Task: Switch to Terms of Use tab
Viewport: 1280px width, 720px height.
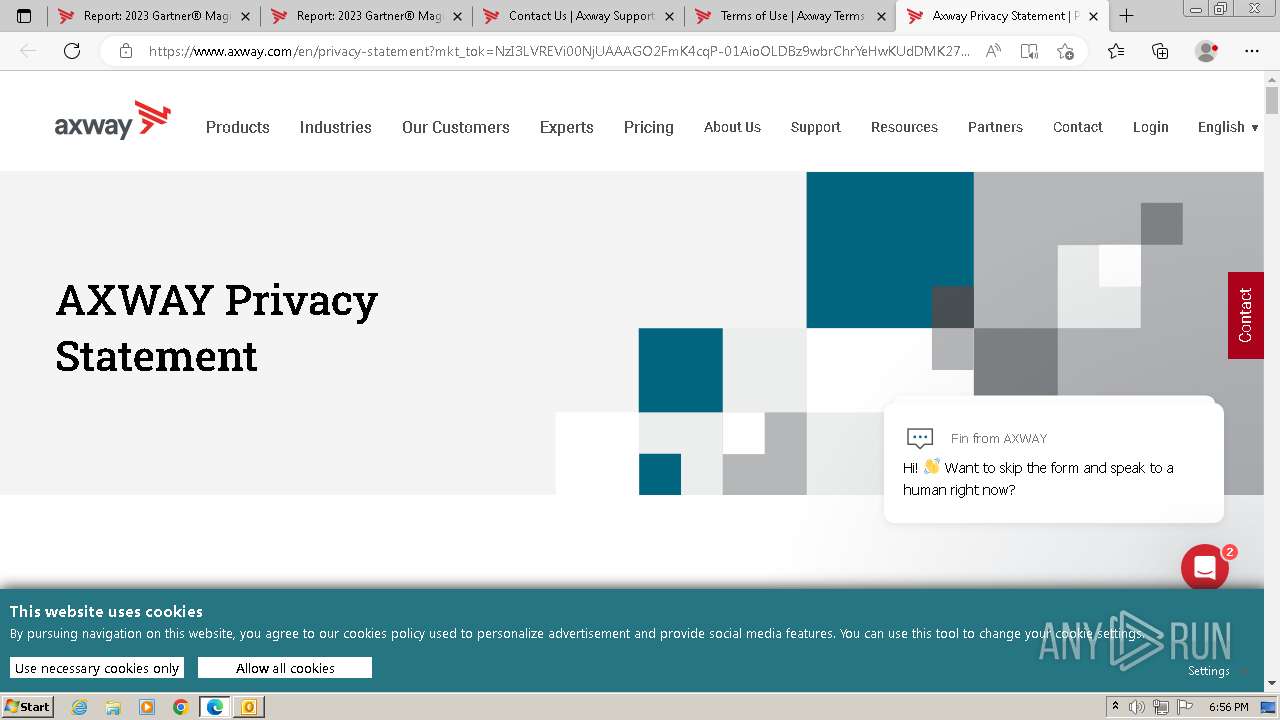Action: point(790,16)
